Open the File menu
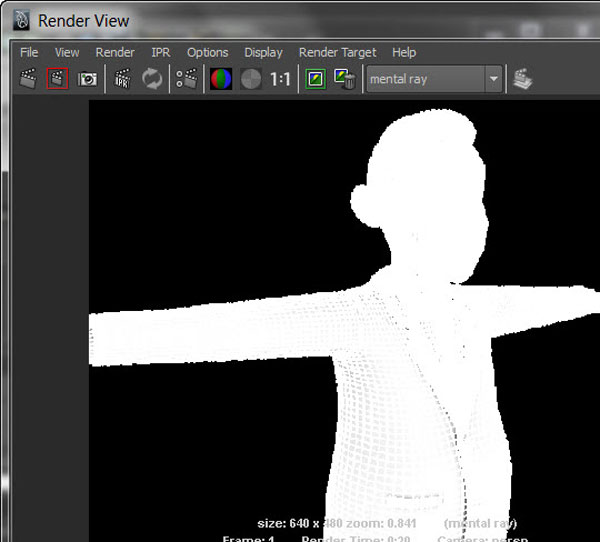Screen dimensions: 600x542 click(x=29, y=52)
